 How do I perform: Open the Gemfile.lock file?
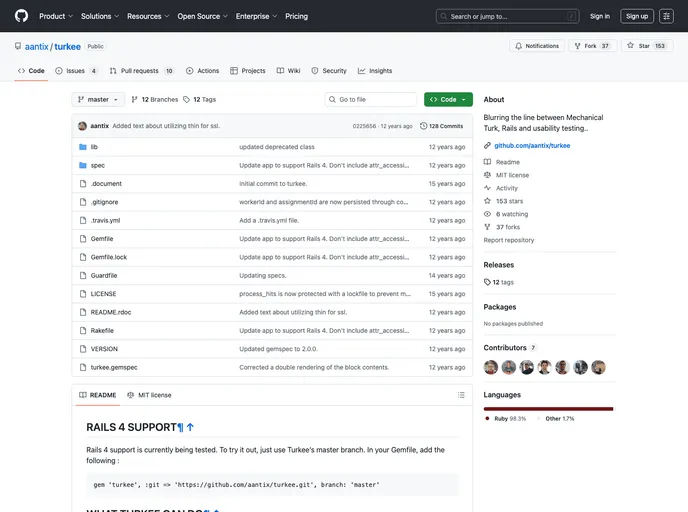[109, 258]
